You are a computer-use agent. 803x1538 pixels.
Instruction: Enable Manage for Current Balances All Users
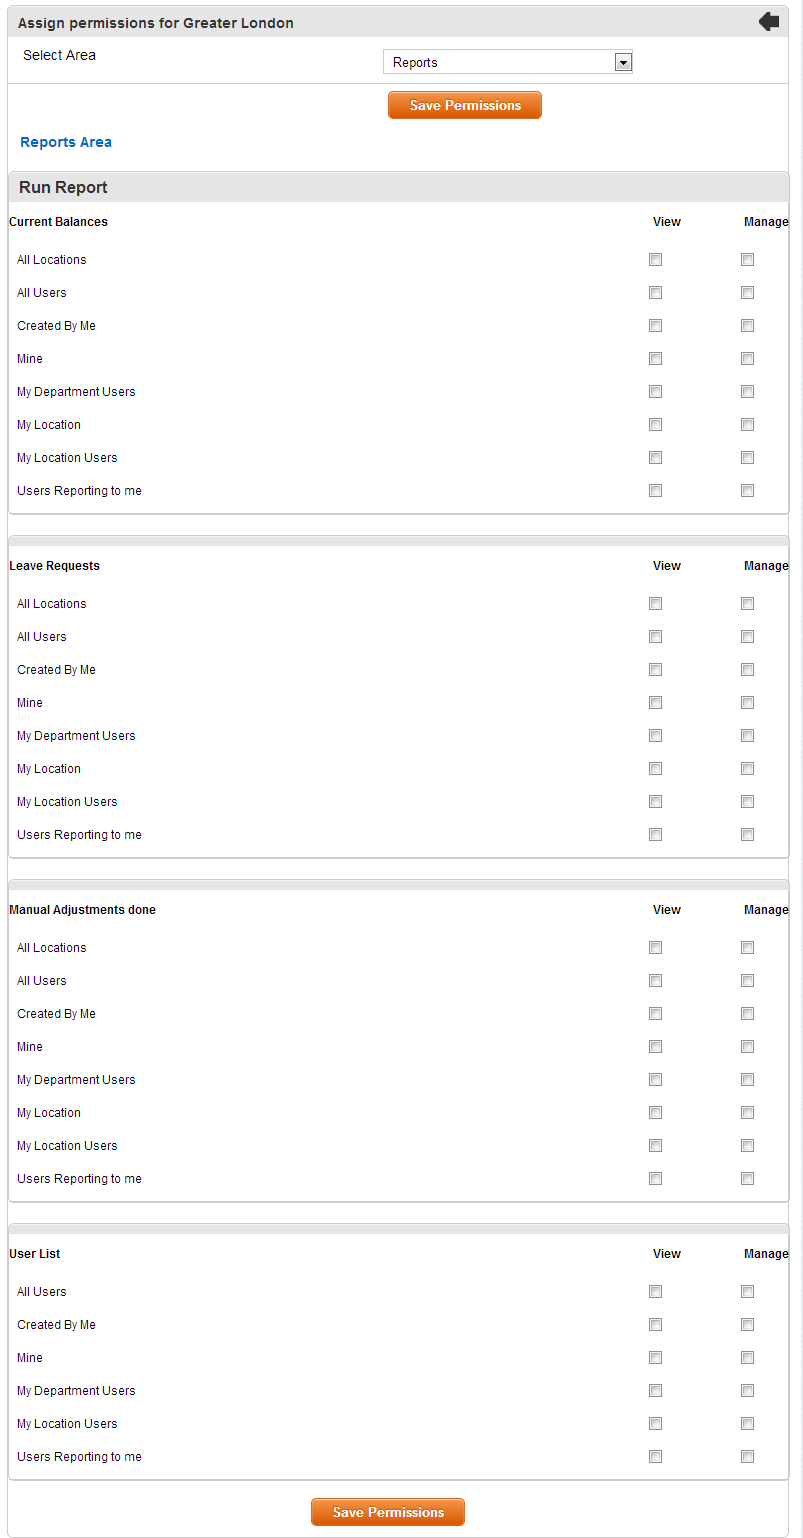[747, 293]
